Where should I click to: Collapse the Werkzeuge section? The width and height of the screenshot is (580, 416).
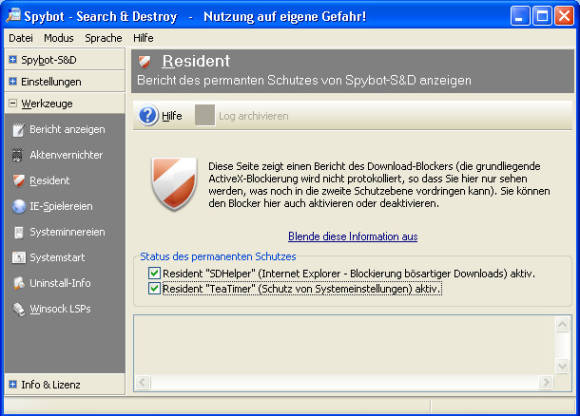(x=13, y=103)
